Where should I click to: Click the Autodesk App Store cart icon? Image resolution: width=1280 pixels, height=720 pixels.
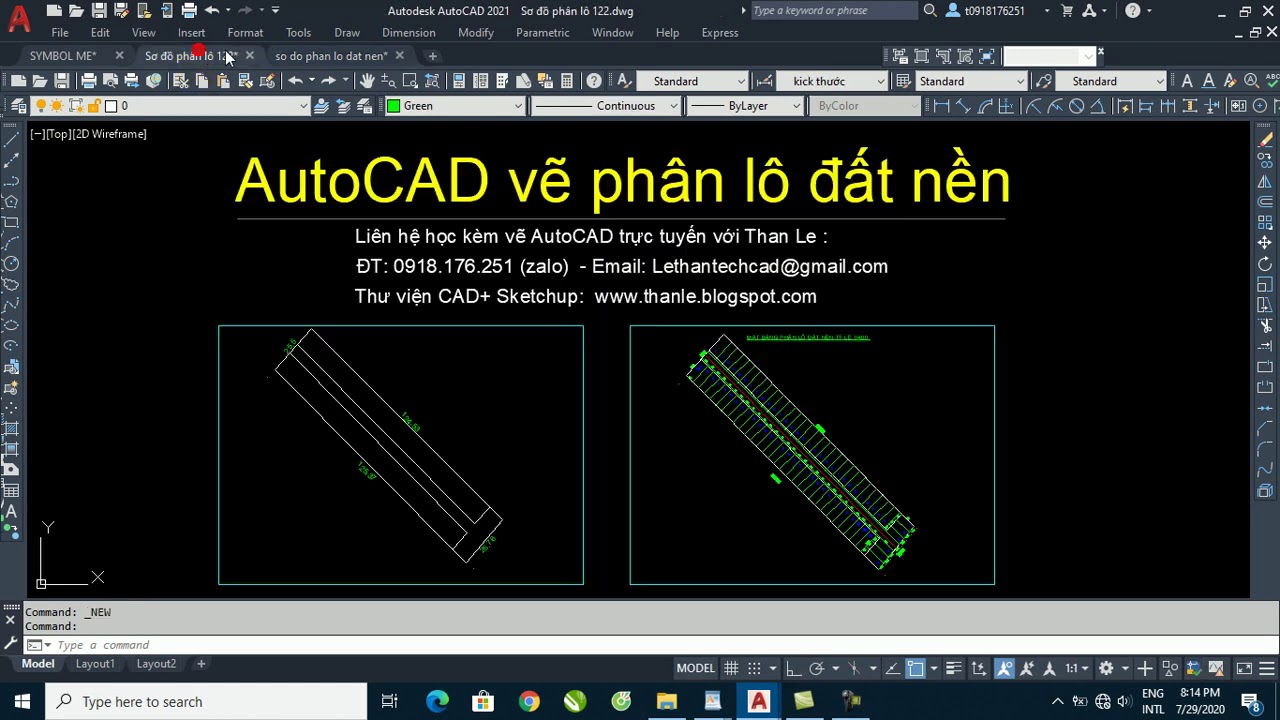coord(1067,11)
